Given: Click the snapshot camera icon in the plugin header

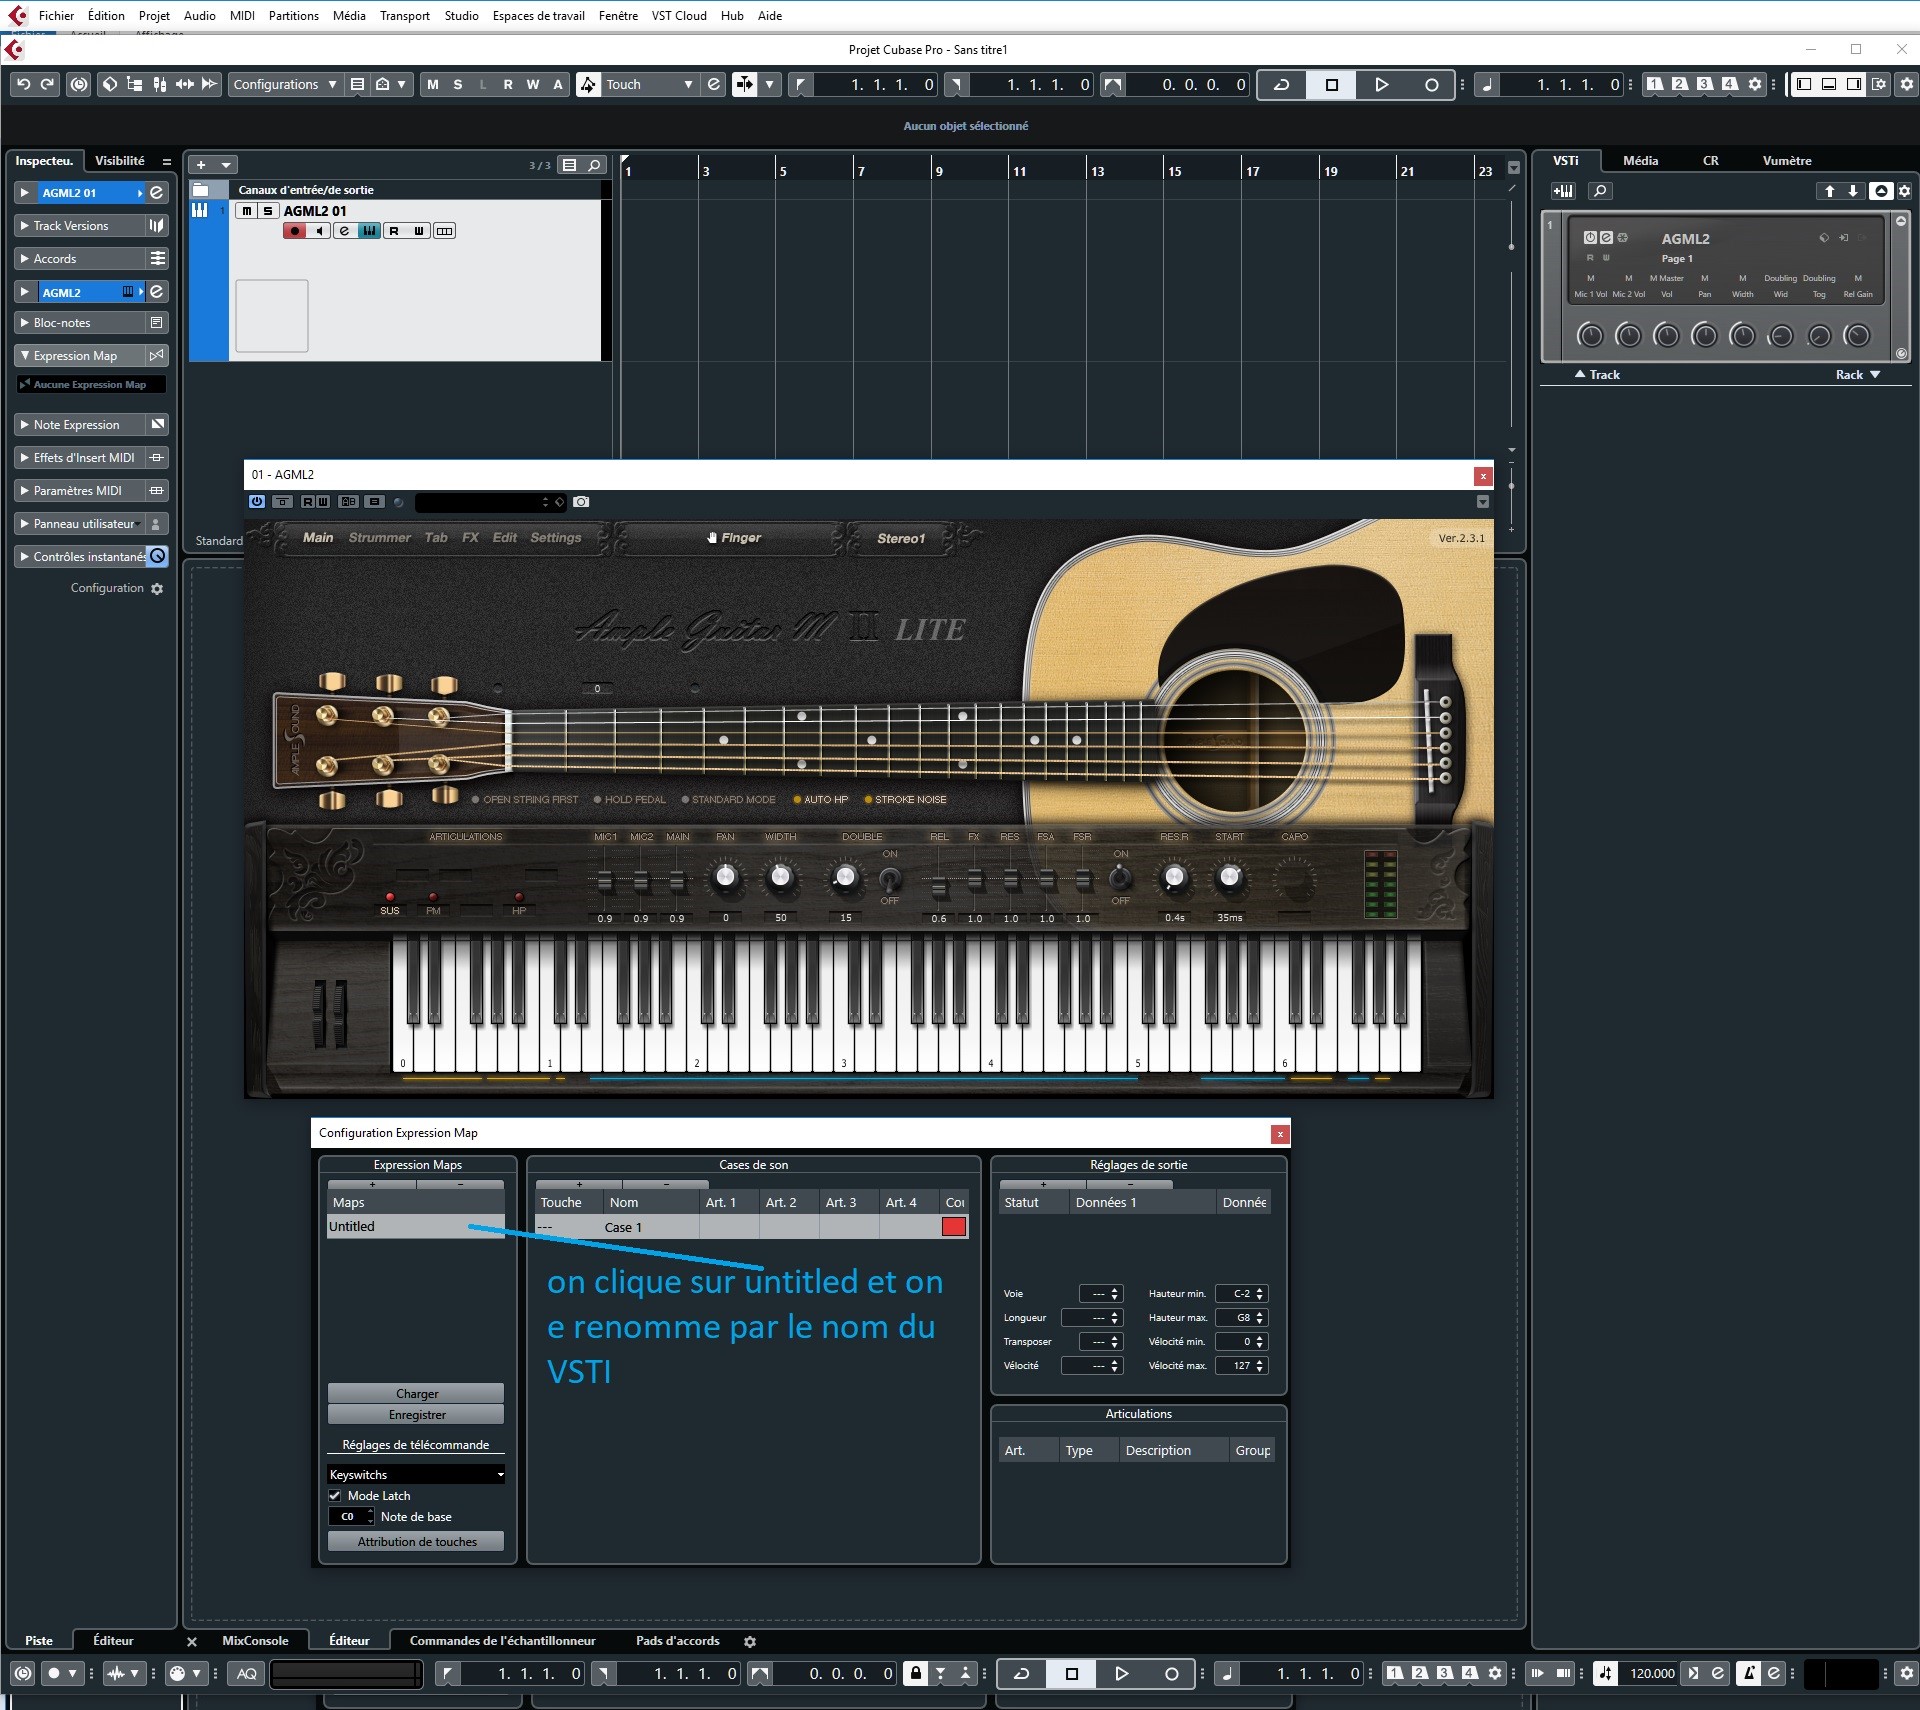Looking at the screenshot, I should pos(583,502).
